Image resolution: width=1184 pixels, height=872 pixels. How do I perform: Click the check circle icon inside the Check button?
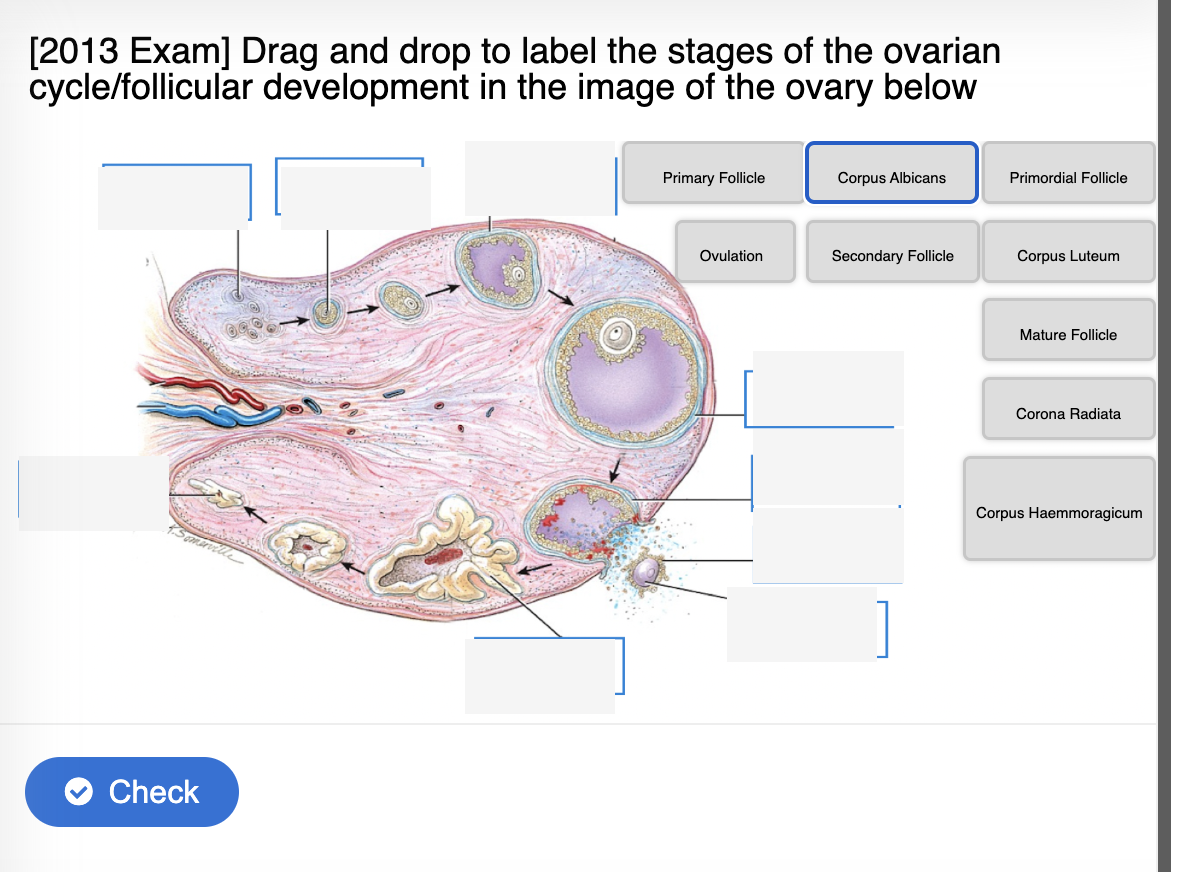(x=77, y=792)
